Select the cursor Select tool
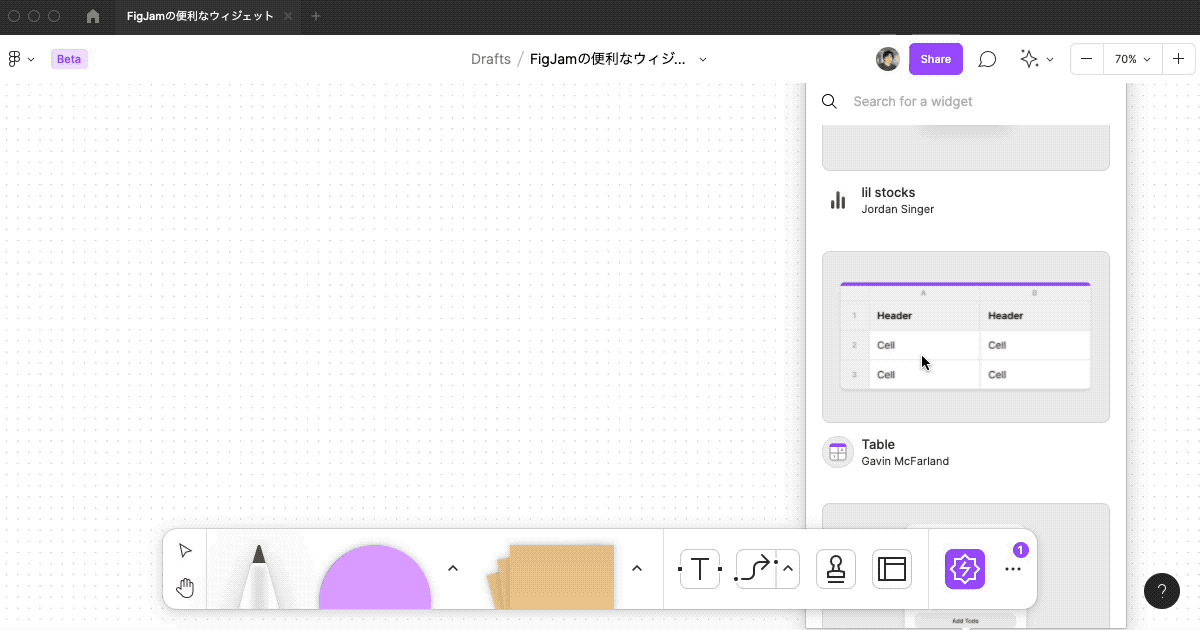This screenshot has width=1200, height=630. tap(185, 549)
